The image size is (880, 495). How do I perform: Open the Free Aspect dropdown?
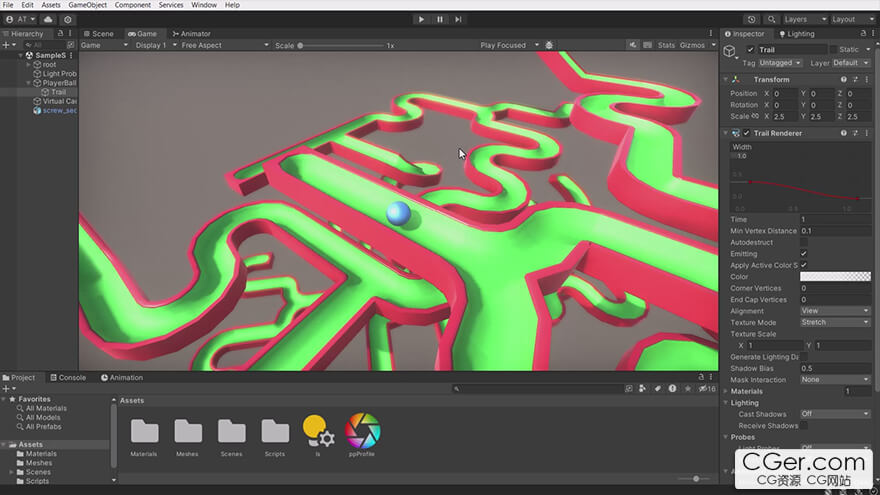(x=224, y=45)
